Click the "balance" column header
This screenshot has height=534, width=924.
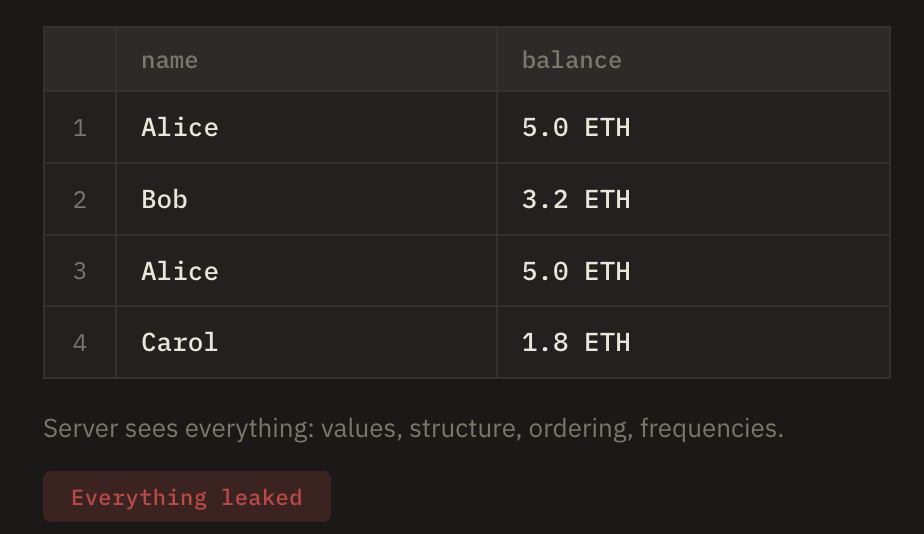(571, 60)
